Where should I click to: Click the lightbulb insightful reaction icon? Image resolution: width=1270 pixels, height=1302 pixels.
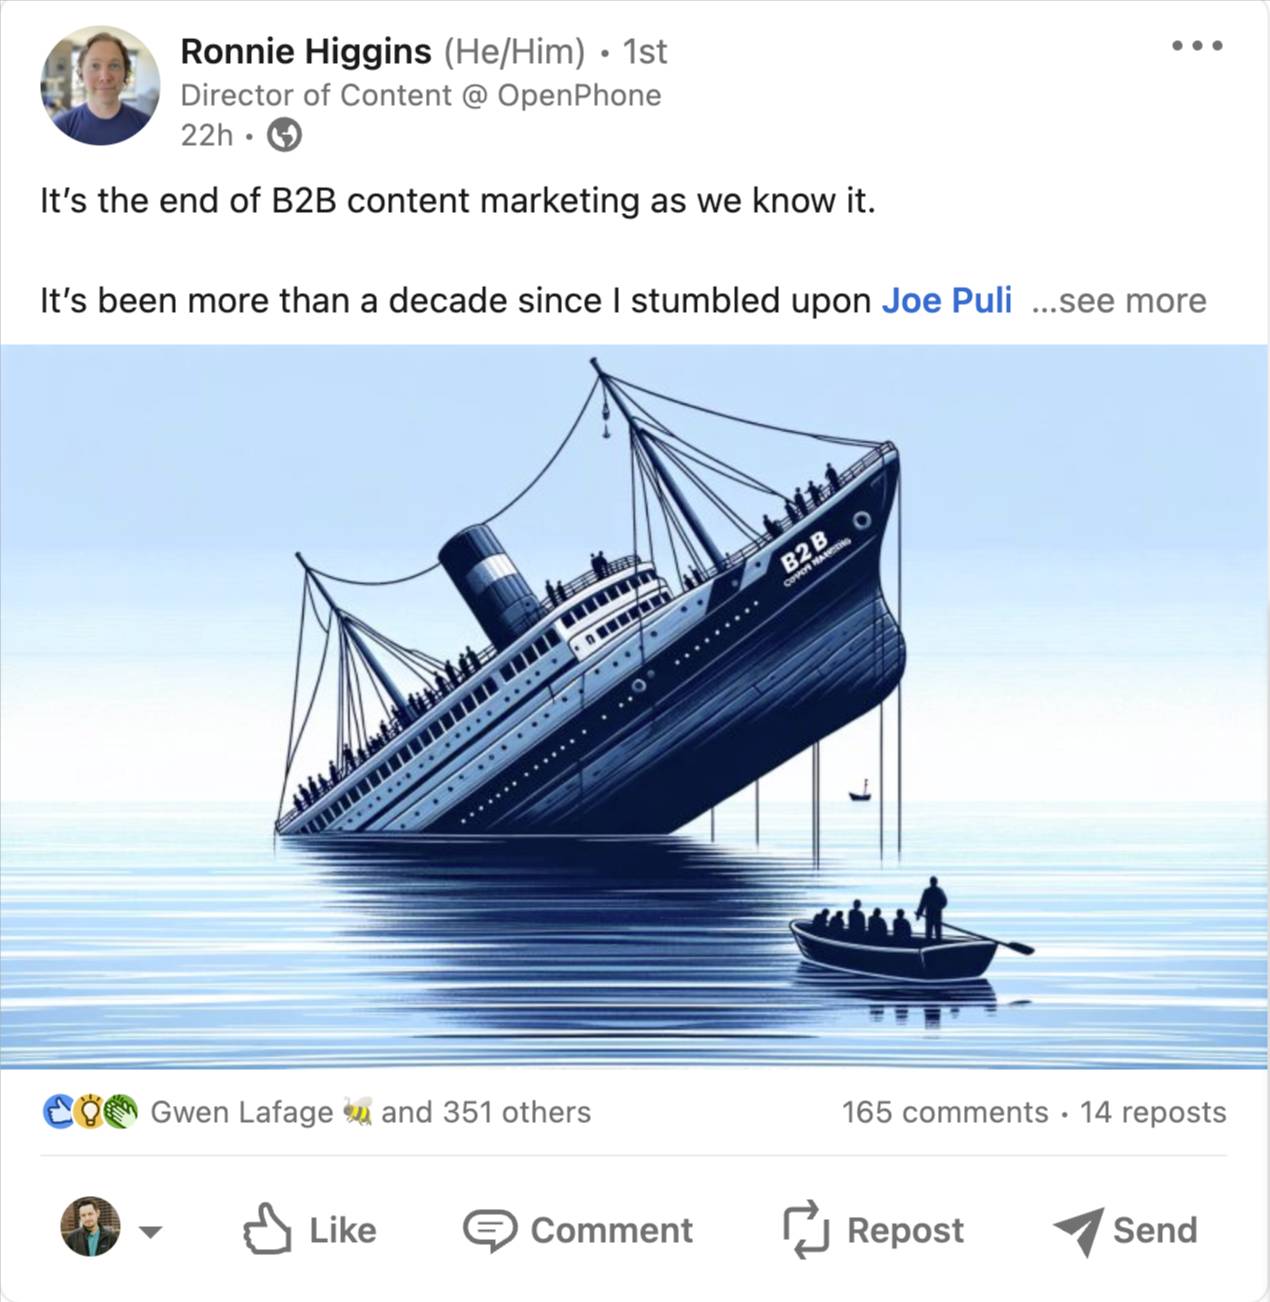(90, 1112)
